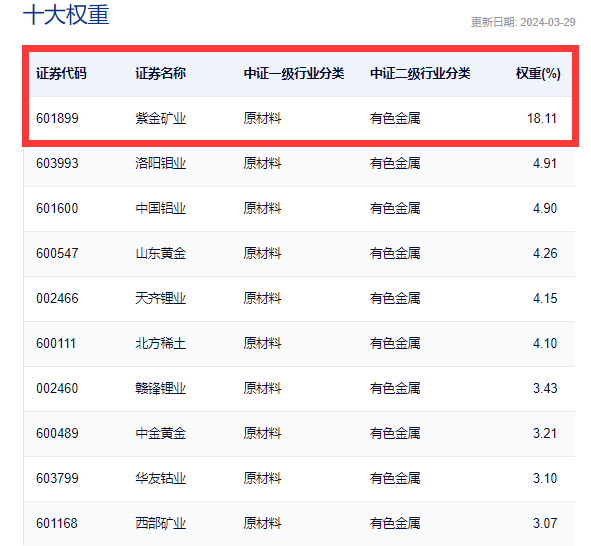Click 原材料 in the 北方稀土 row
Image resolution: width=591 pixels, height=546 pixels.
[x=262, y=343]
